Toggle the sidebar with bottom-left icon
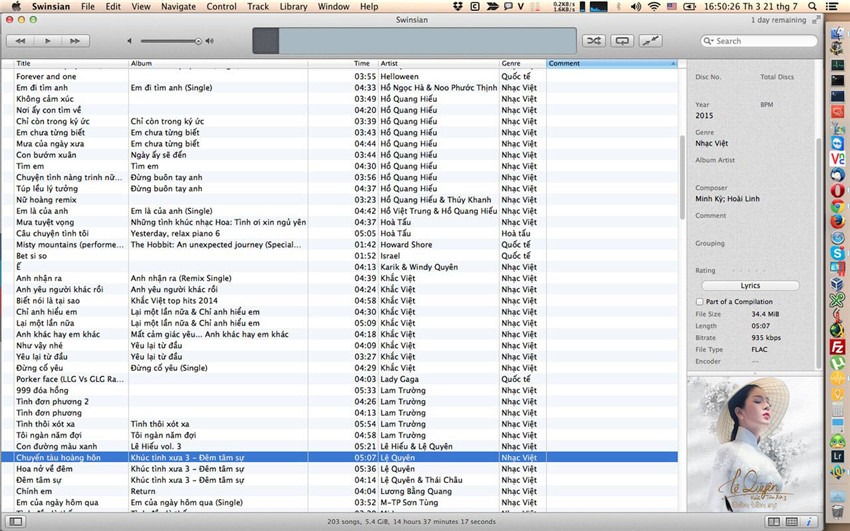This screenshot has height=531, width=850. click(x=16, y=522)
